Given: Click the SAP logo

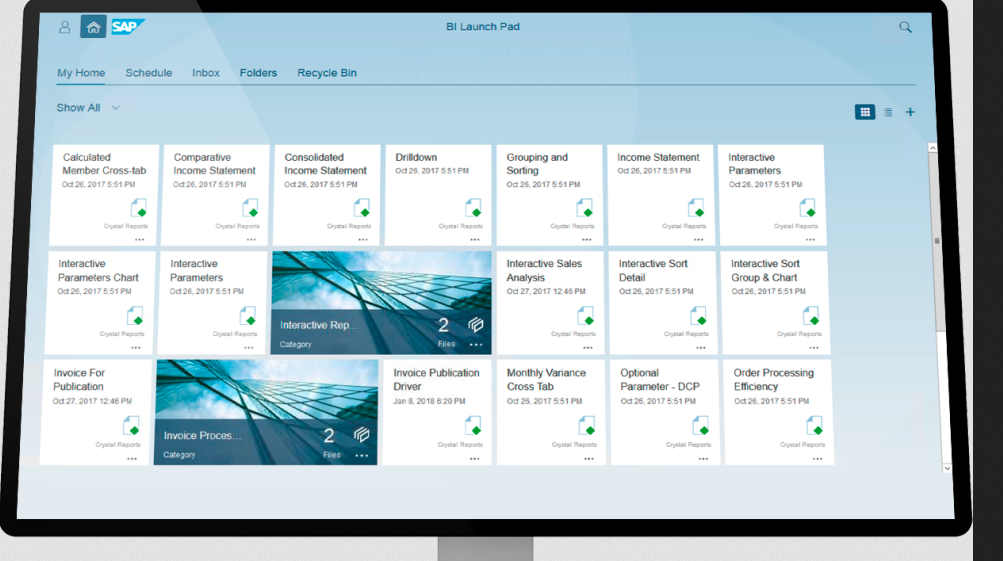Looking at the screenshot, I should point(127,27).
